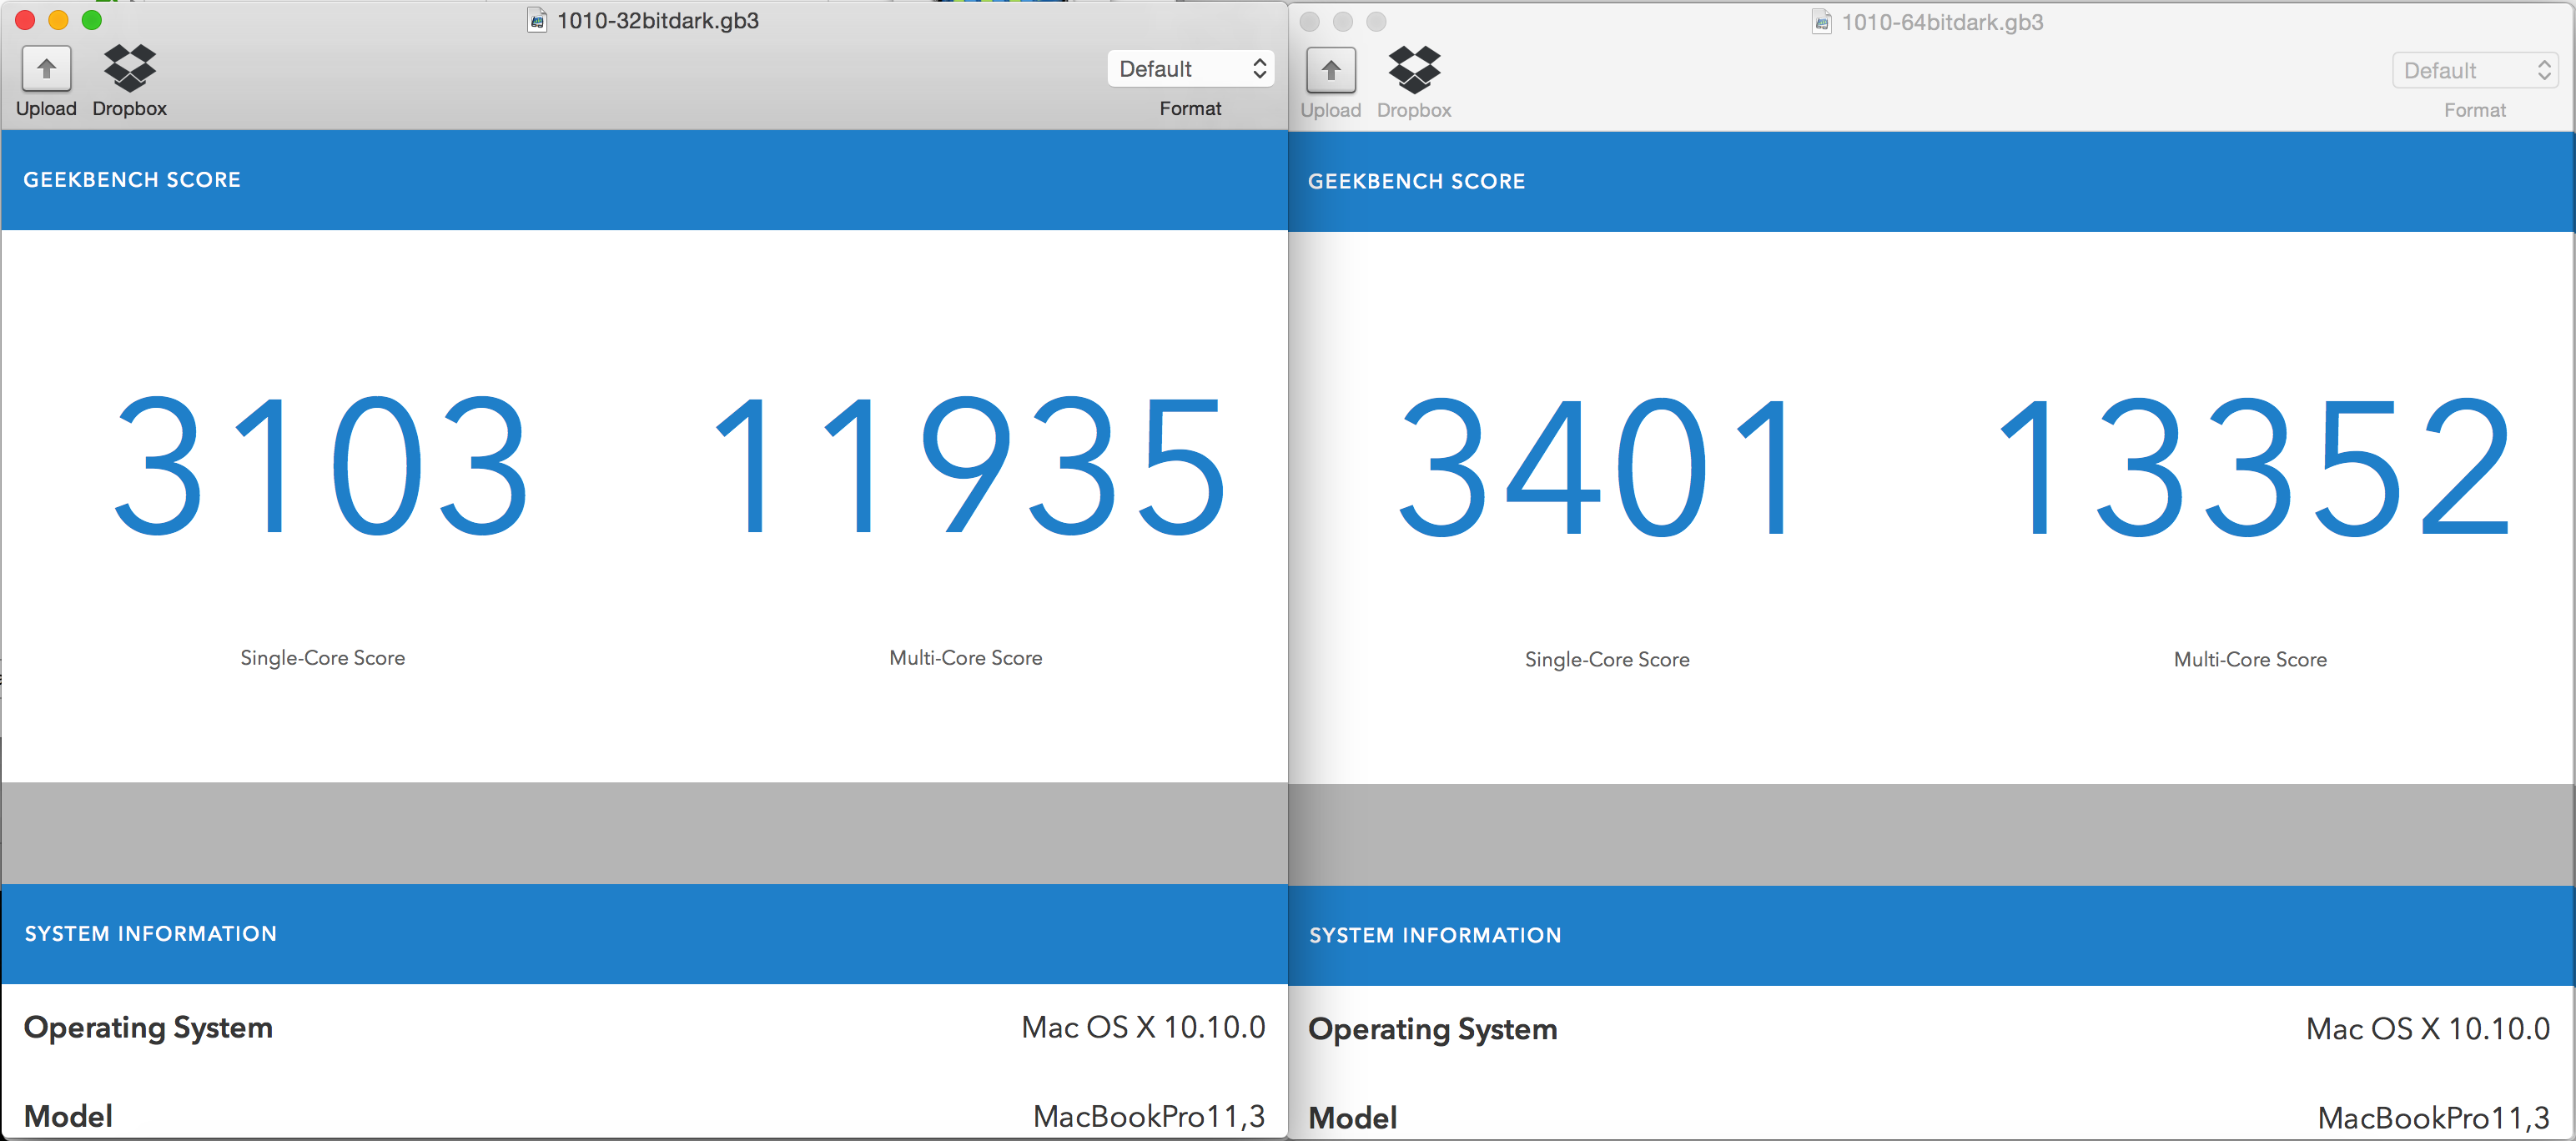2576x1141 pixels.
Task: Select the MacBookPro11,3 model value in left window
Action: click(x=1148, y=1115)
